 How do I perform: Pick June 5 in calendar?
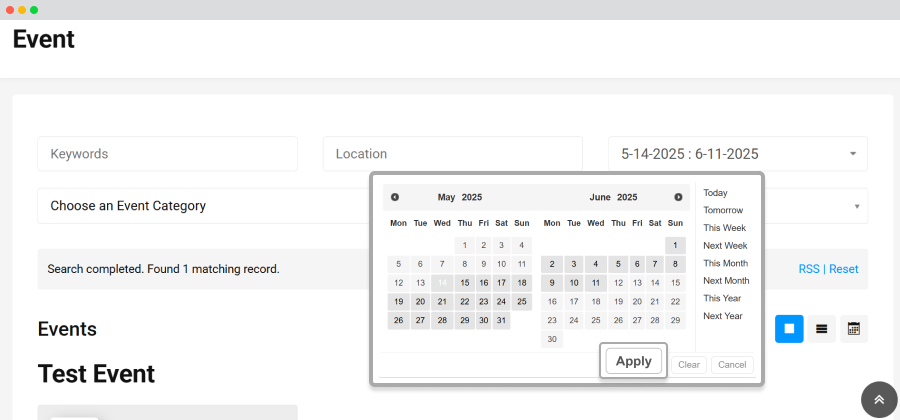coord(618,265)
